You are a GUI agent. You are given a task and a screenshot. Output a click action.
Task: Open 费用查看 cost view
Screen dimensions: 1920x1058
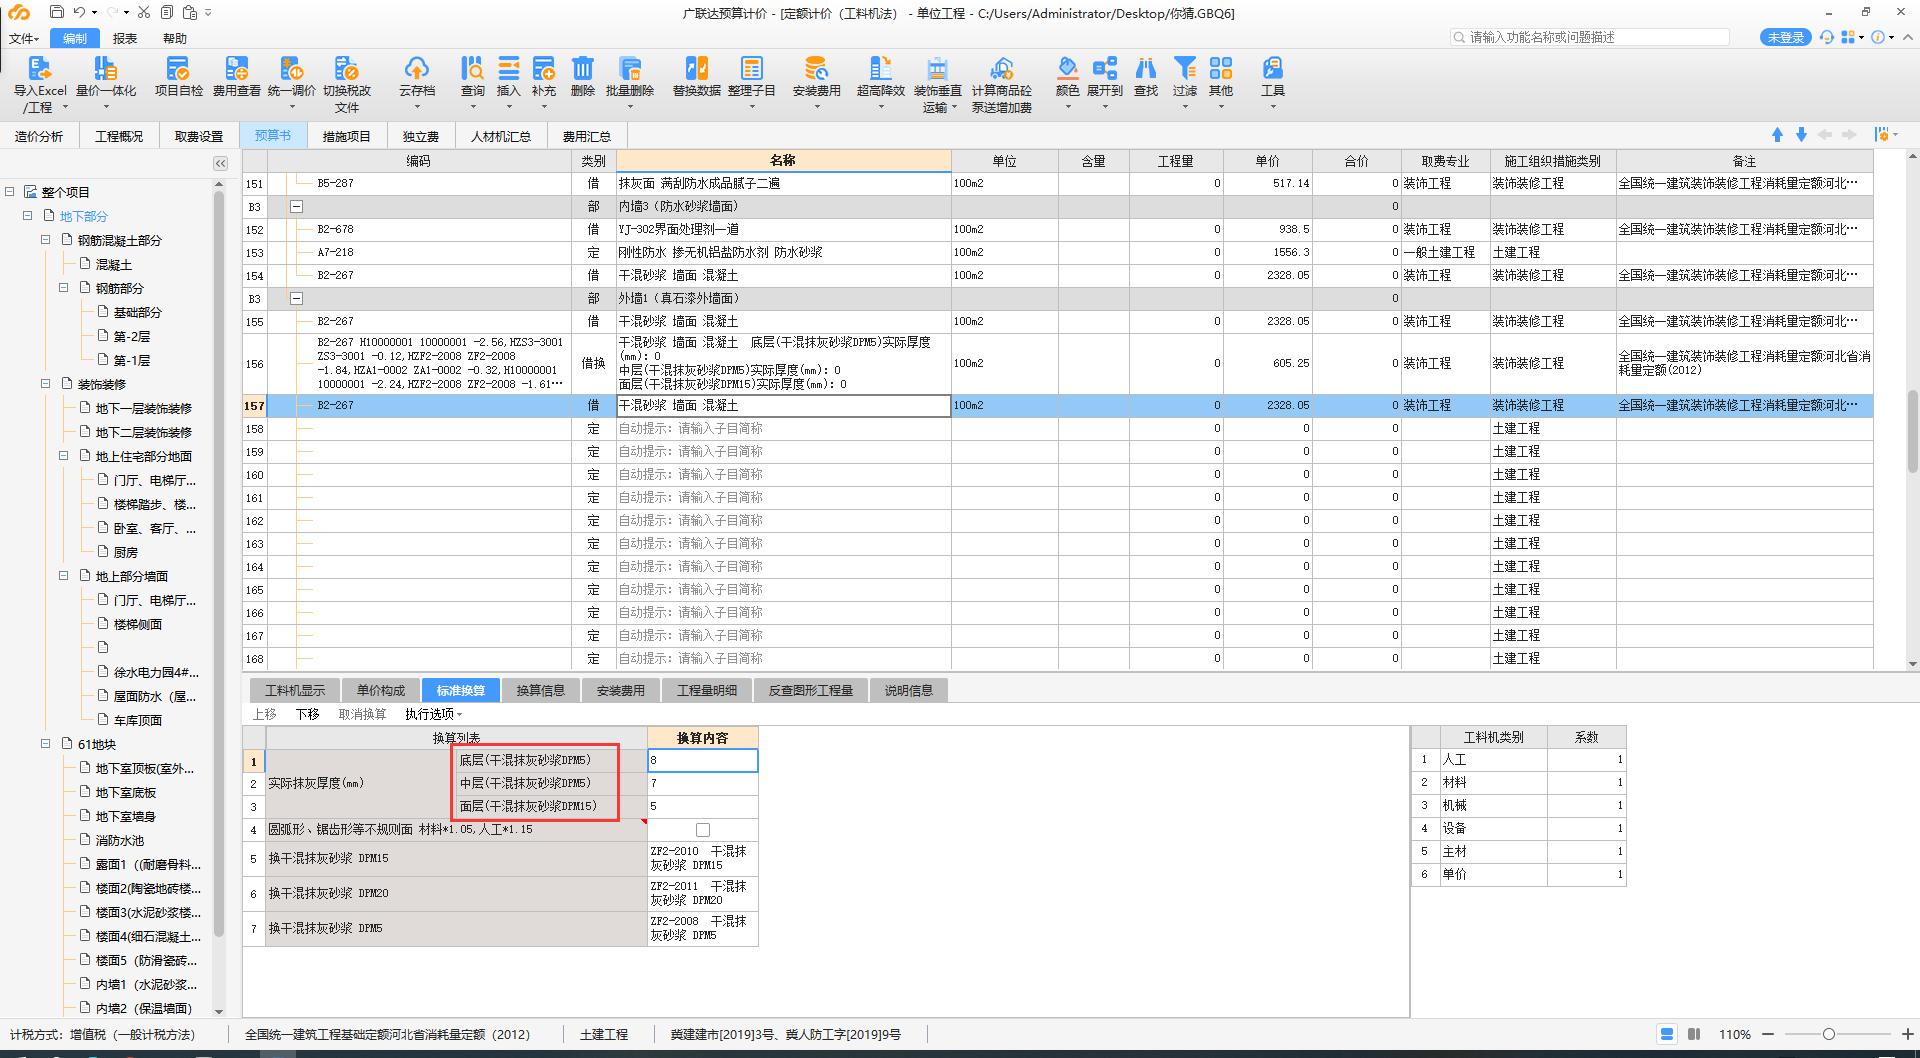(236, 68)
